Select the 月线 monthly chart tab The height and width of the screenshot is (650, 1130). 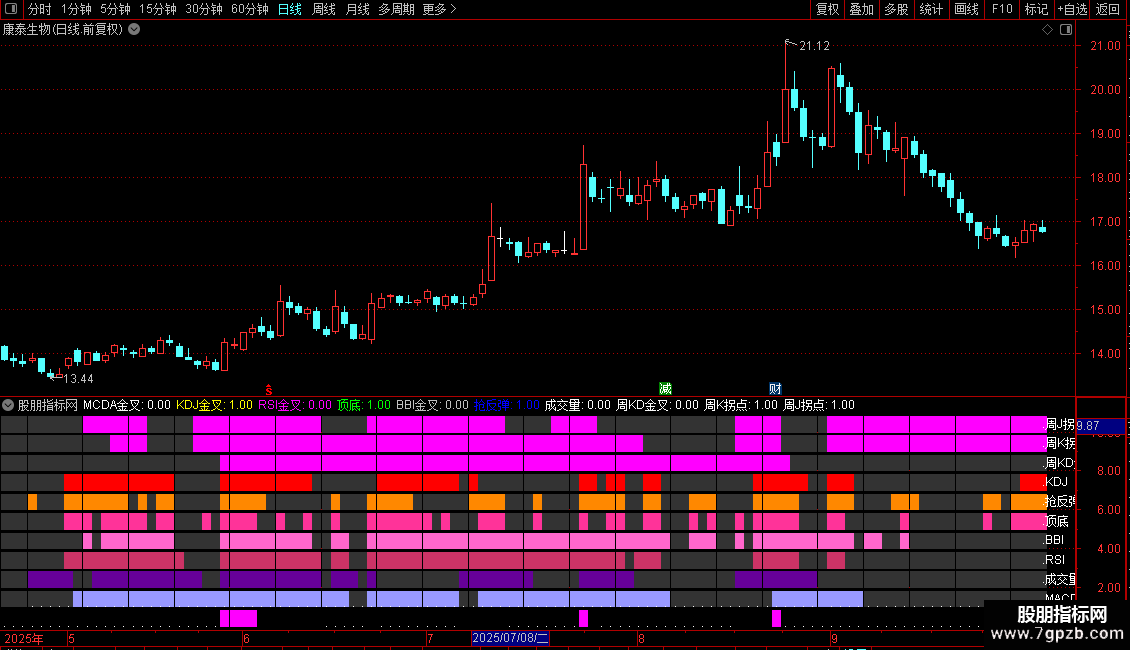(x=357, y=9)
